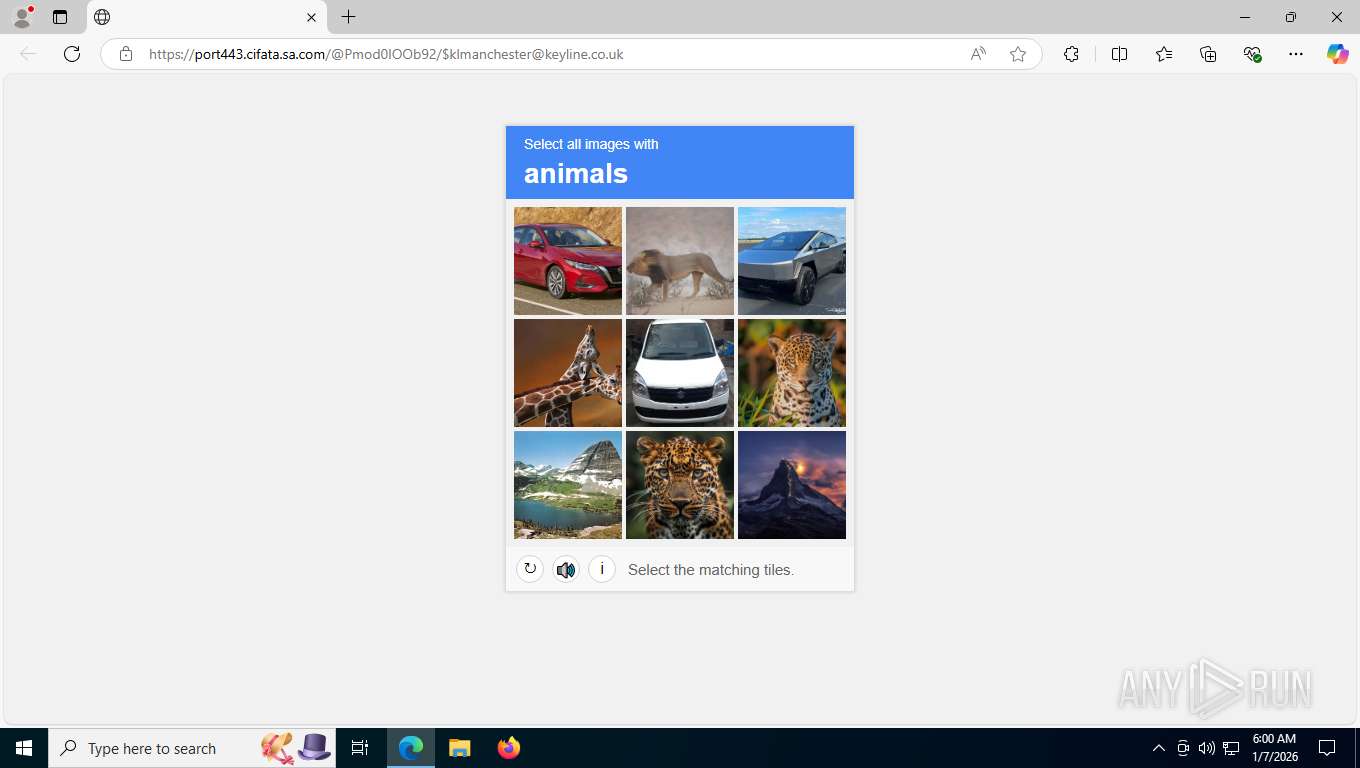Open Microsoft Edge from the taskbar
This screenshot has height=768, width=1360.
(411, 748)
